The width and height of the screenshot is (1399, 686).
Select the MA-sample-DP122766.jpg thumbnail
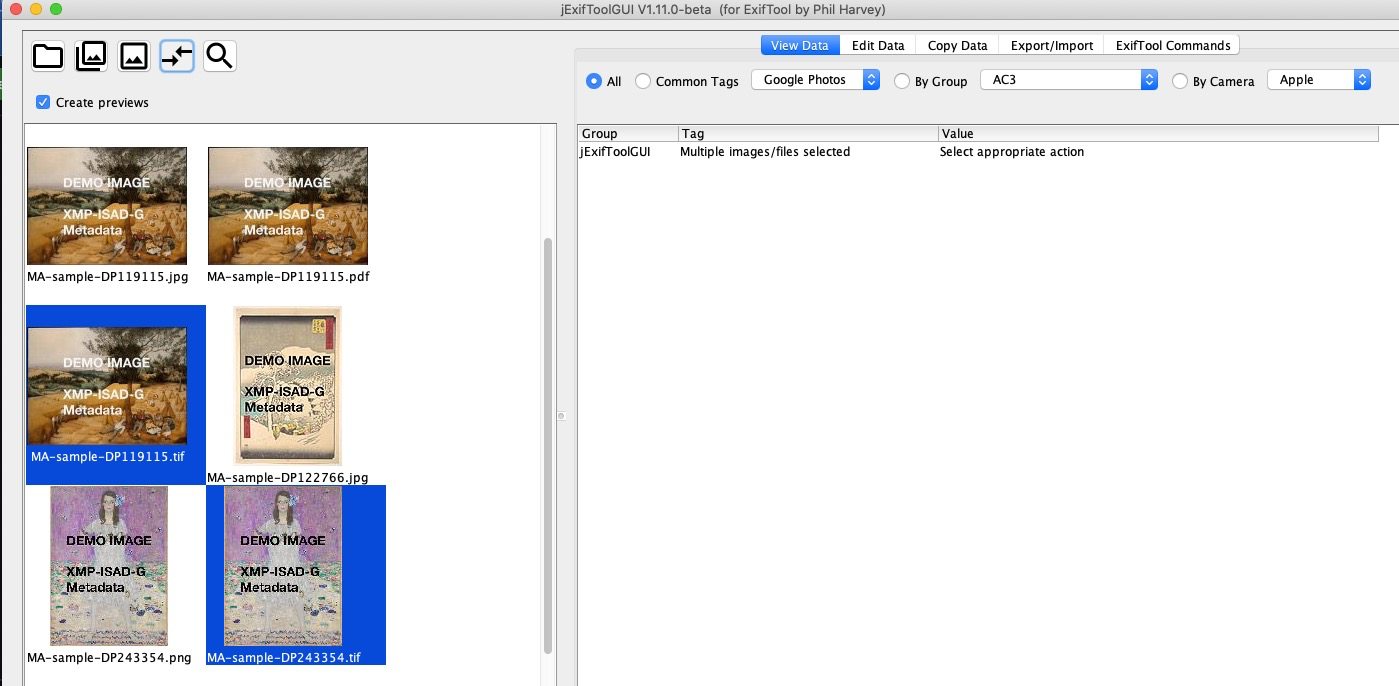point(287,385)
